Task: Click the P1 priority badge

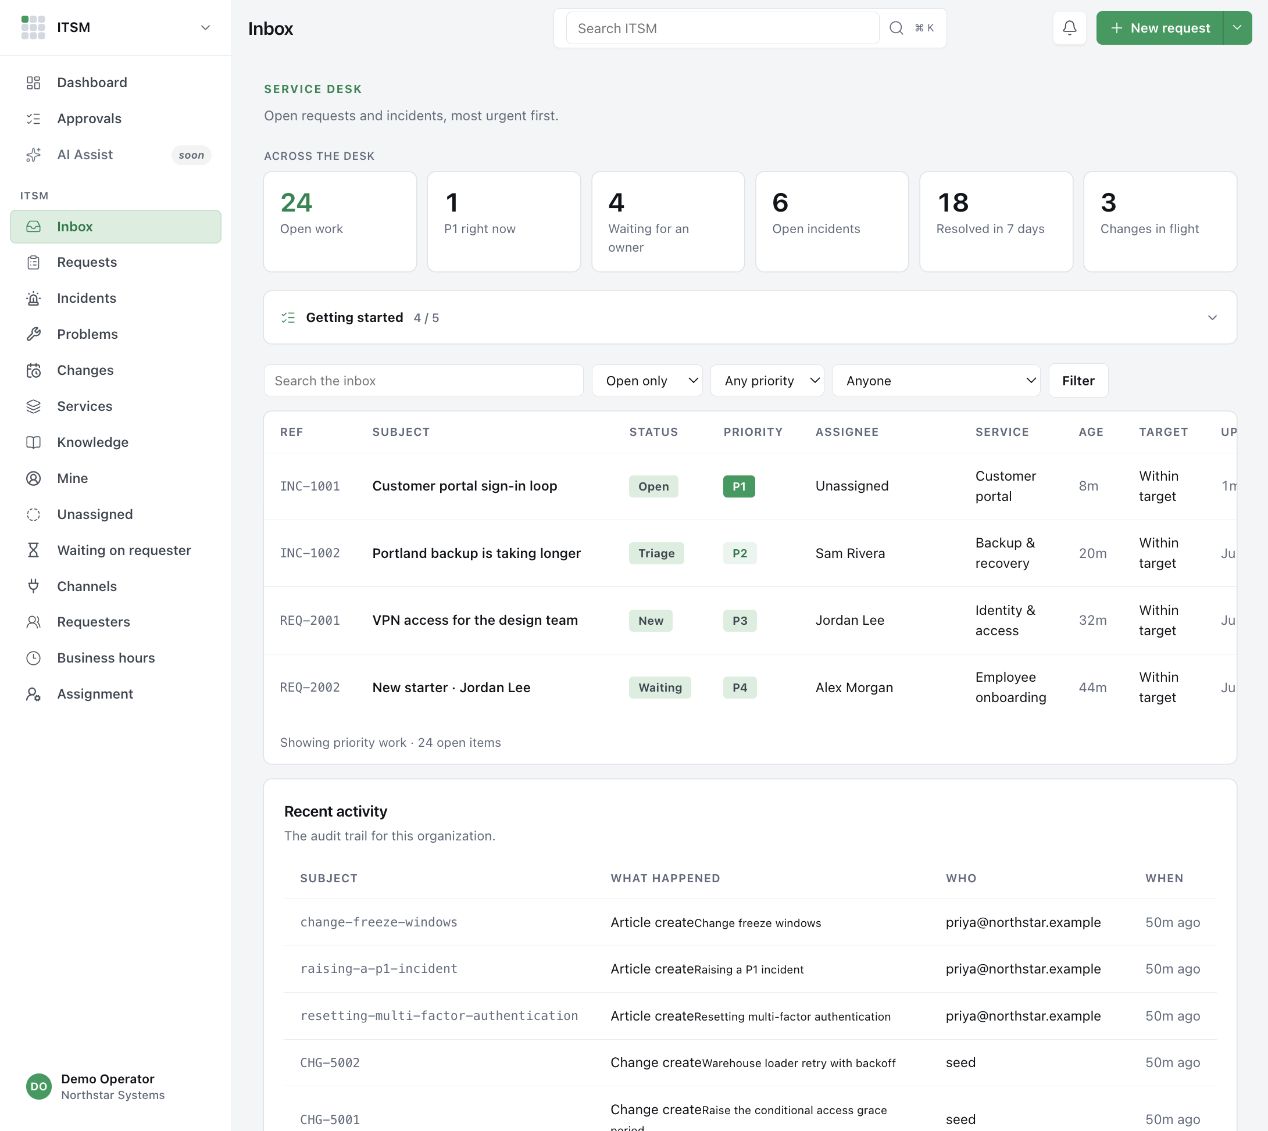Action: tap(739, 486)
